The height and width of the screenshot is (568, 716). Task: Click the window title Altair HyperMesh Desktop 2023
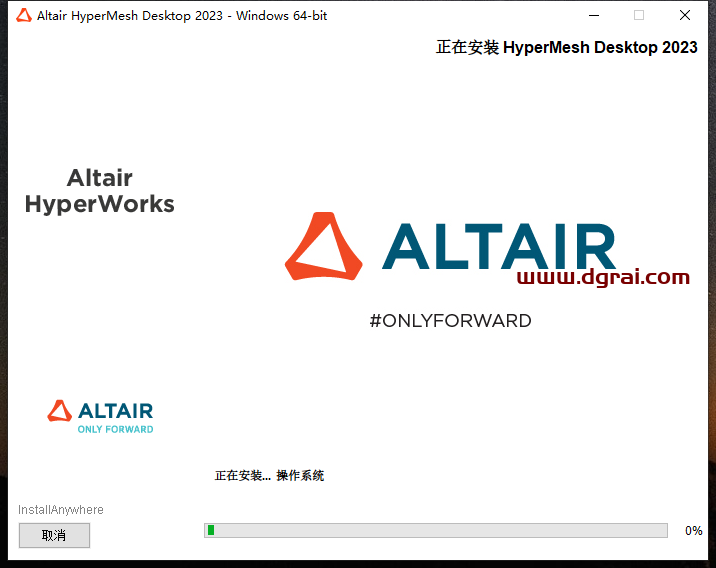pos(182,16)
